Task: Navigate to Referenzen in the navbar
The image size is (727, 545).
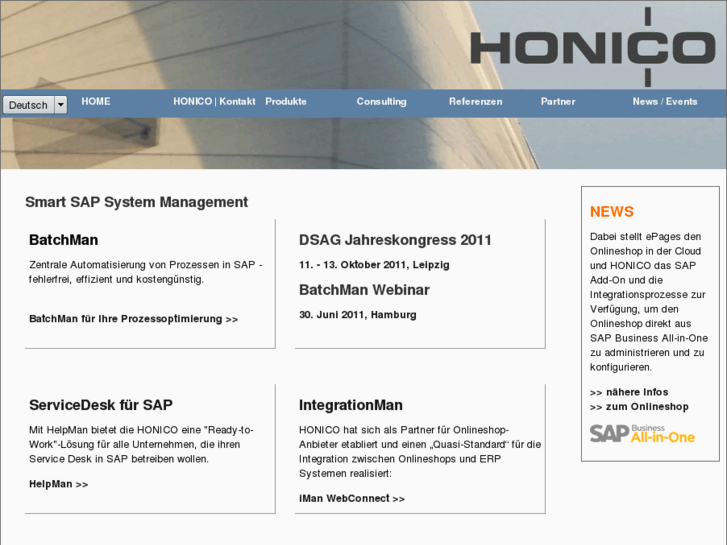Action: click(x=475, y=101)
